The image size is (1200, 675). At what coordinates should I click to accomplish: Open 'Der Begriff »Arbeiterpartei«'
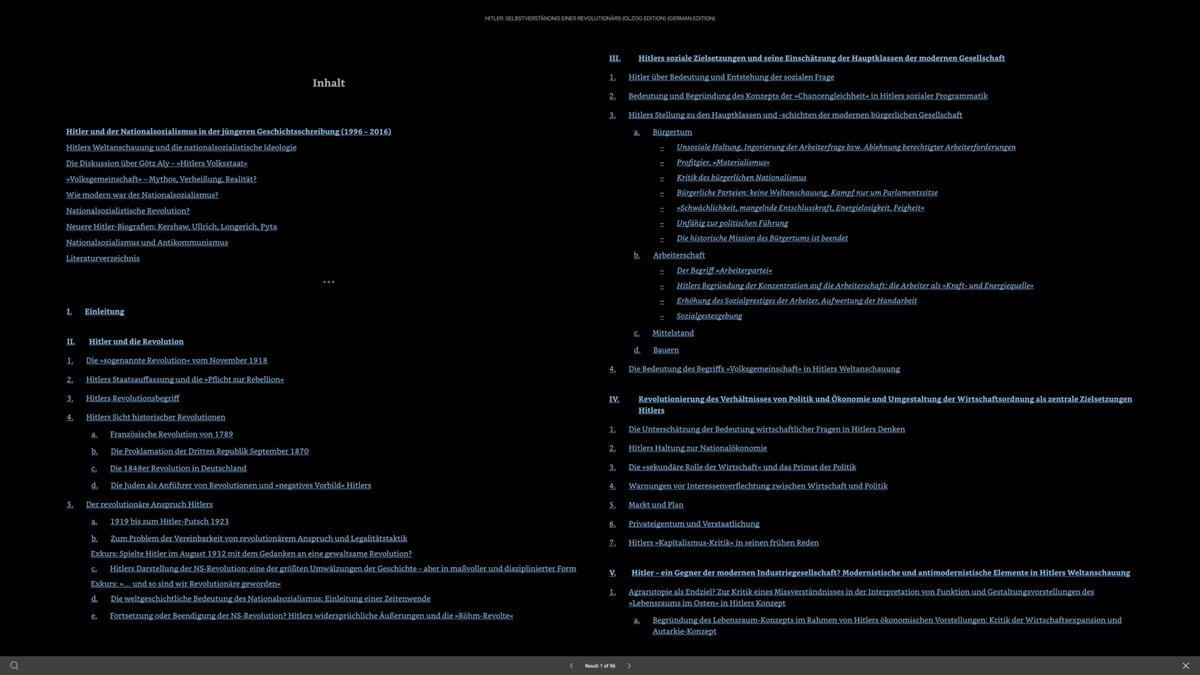pyautogui.click(x=724, y=270)
